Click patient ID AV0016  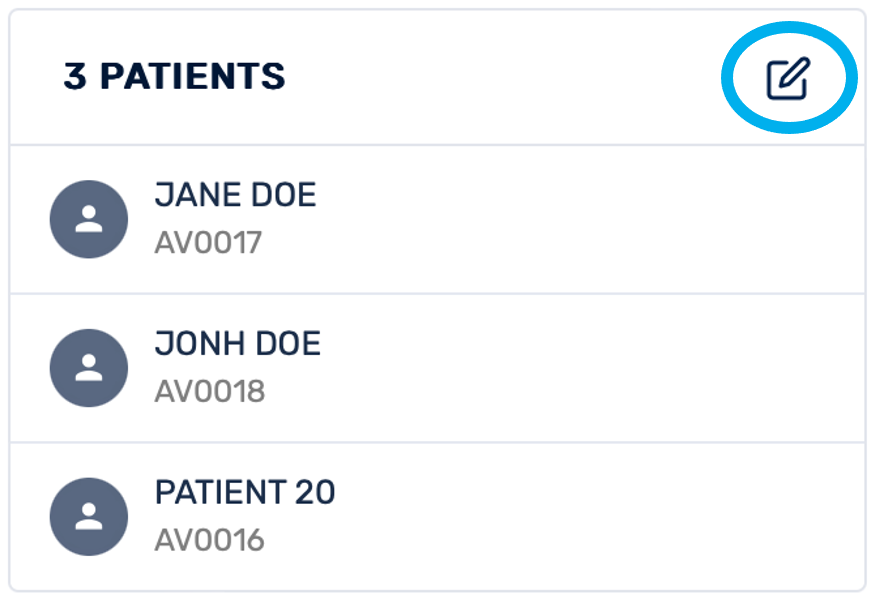tap(209, 540)
